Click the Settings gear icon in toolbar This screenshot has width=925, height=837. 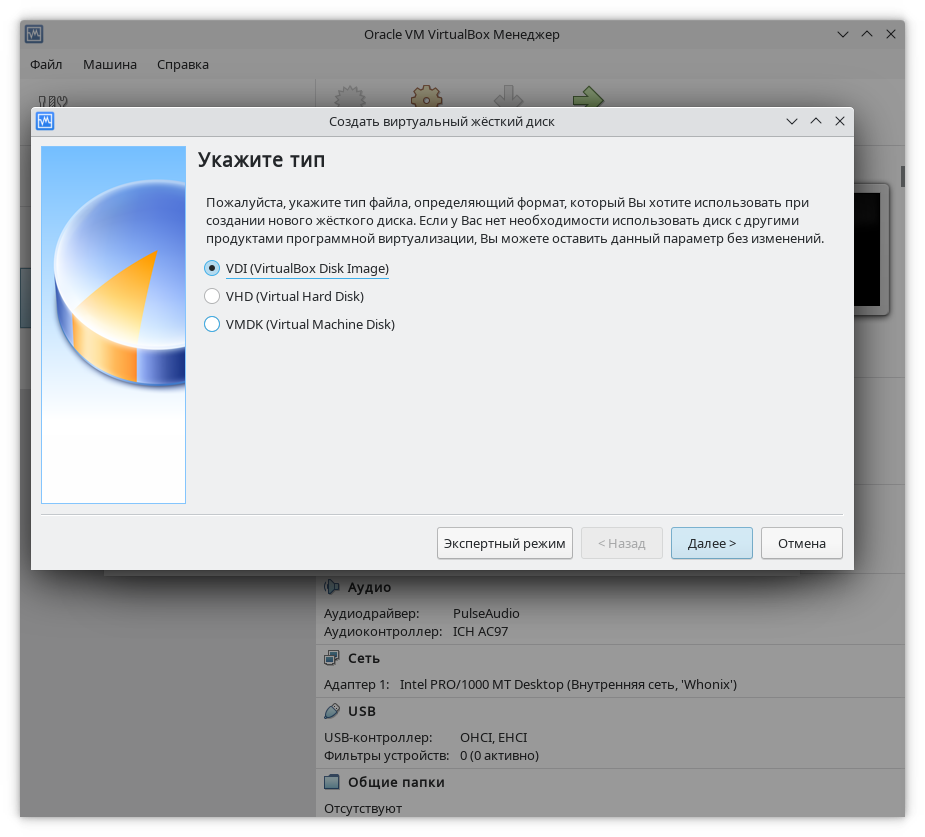pyautogui.click(x=427, y=97)
